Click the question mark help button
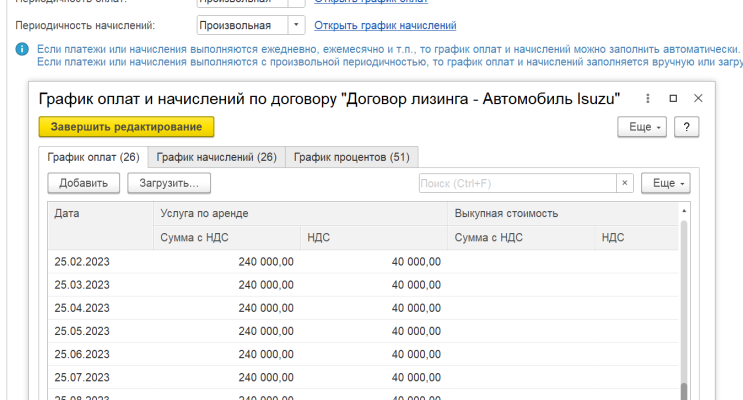The image size is (743, 400). tap(686, 128)
